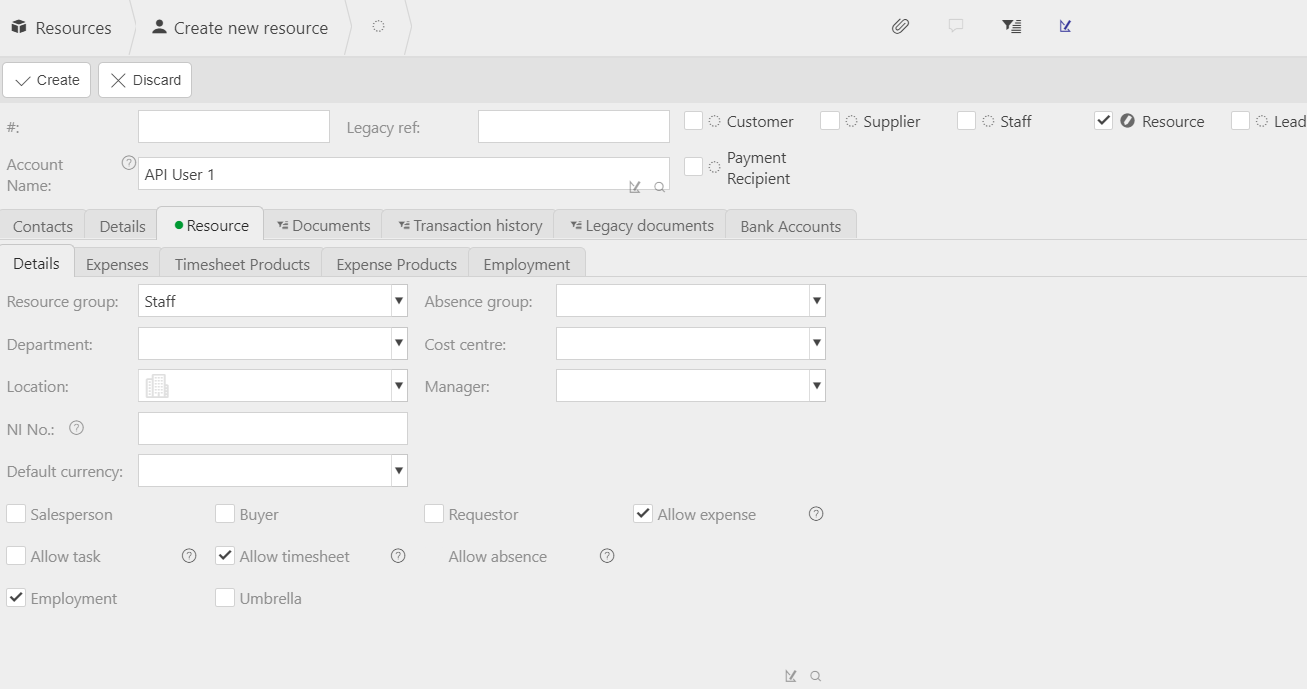Open the Cost centre dropdown
1307x689 pixels.
(817, 344)
